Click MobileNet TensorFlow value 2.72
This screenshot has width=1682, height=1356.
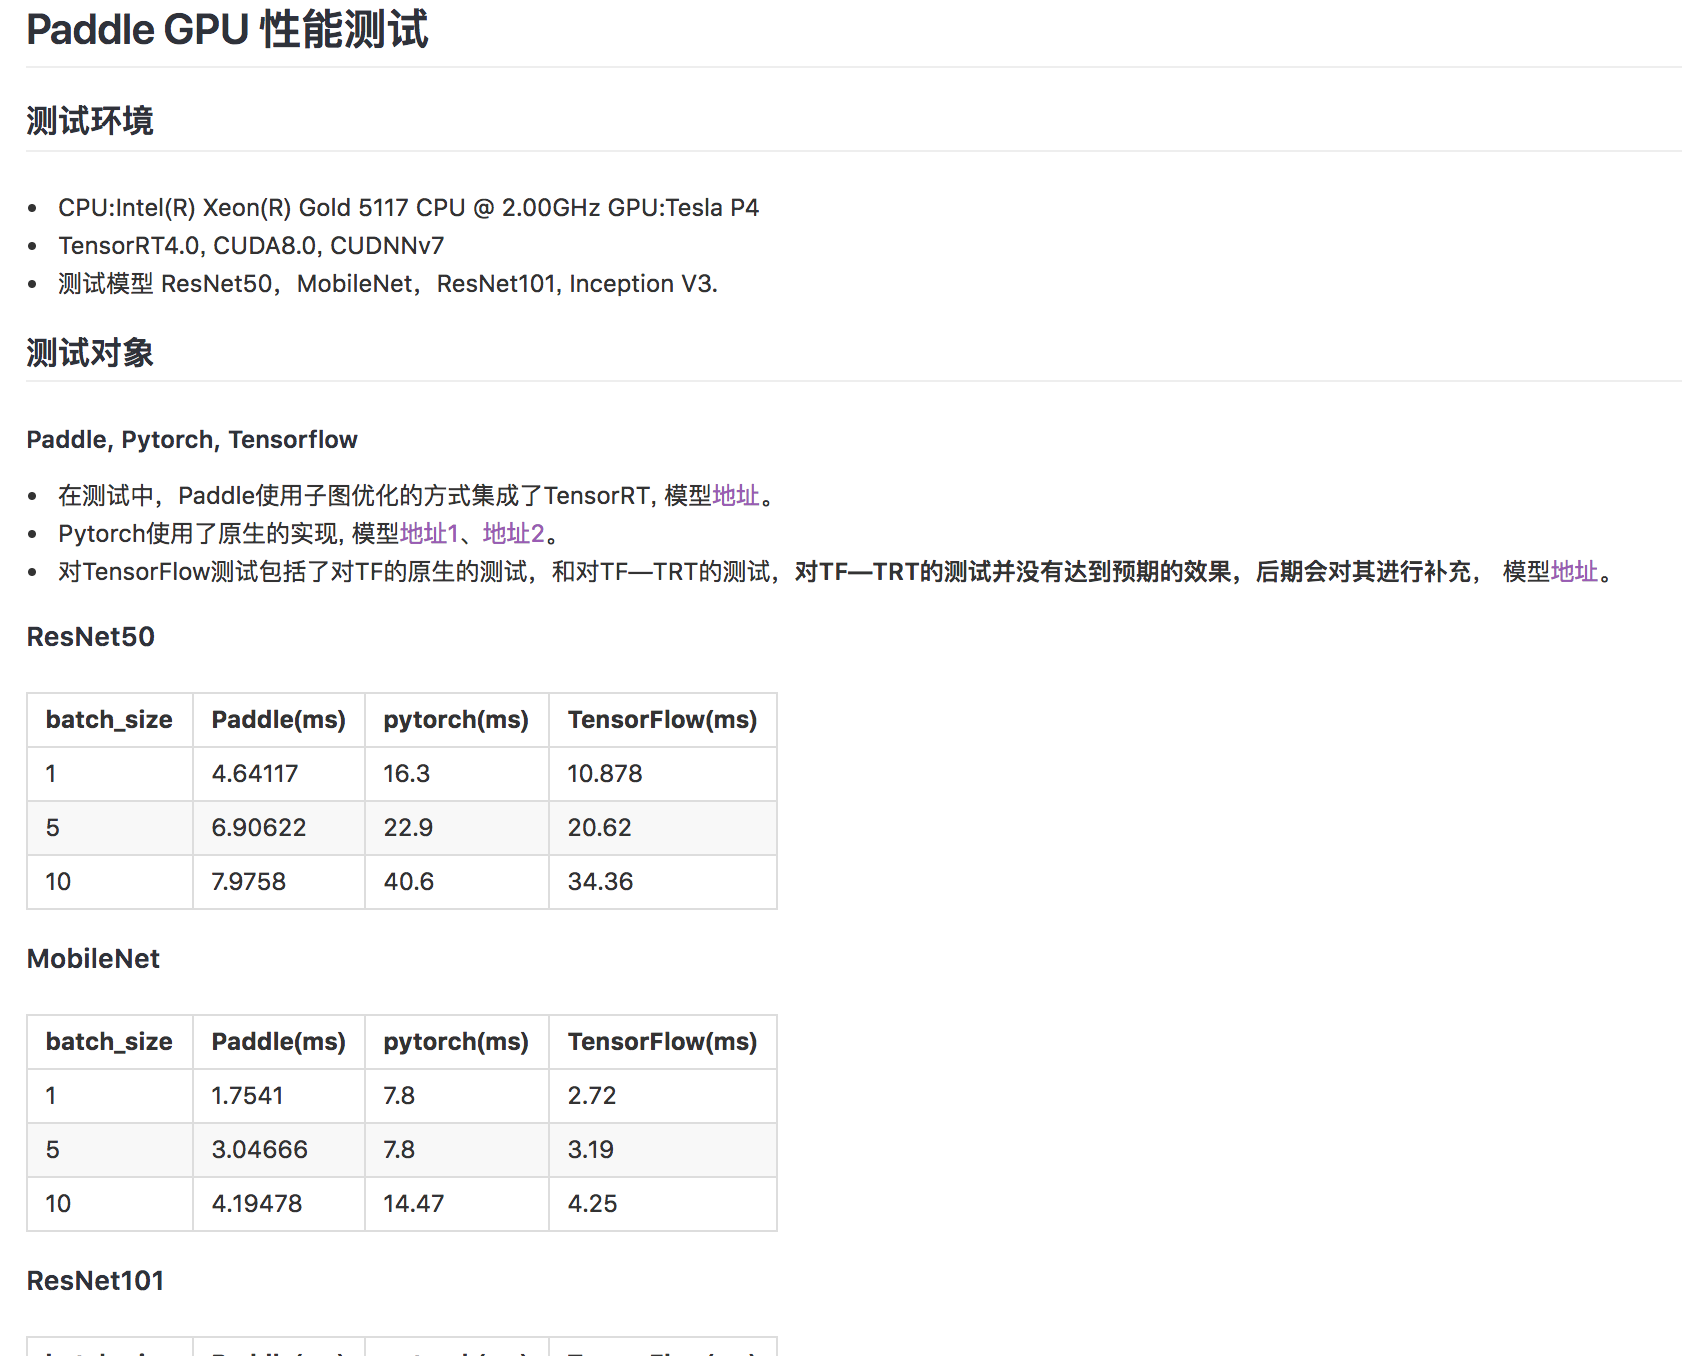pos(592,1096)
